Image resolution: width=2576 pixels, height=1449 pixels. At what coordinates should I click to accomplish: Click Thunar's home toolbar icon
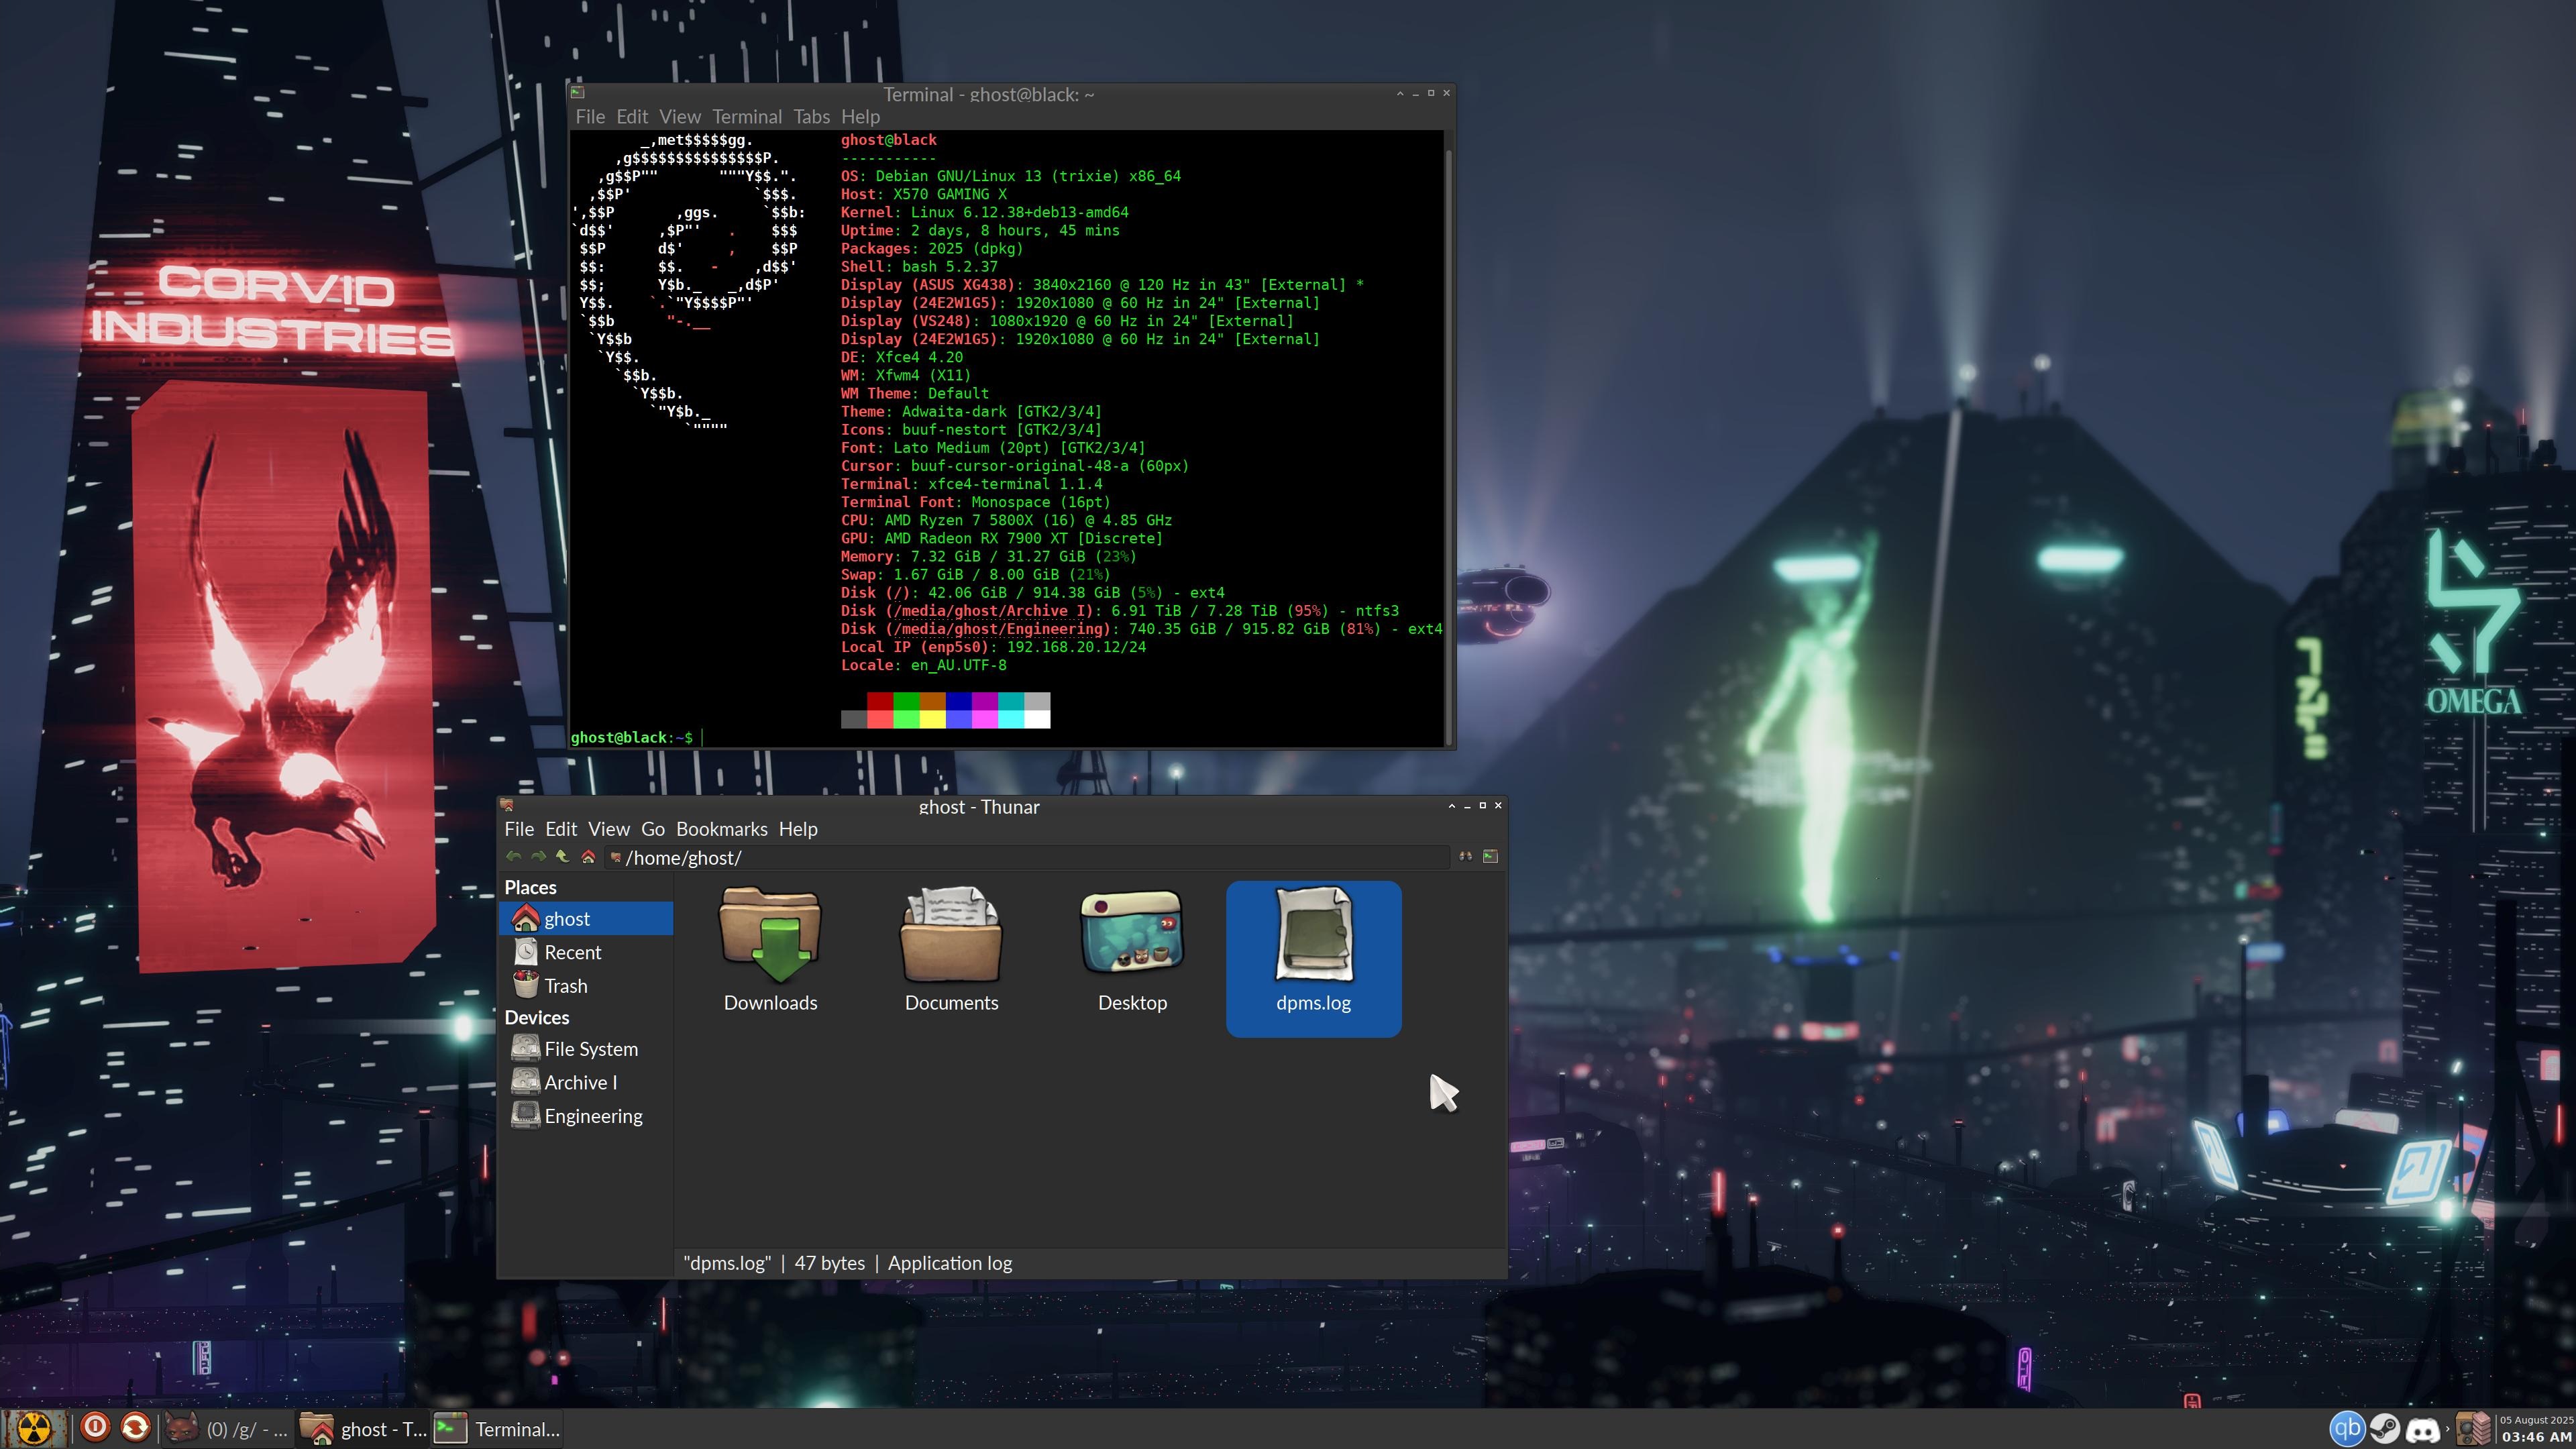tap(588, 857)
